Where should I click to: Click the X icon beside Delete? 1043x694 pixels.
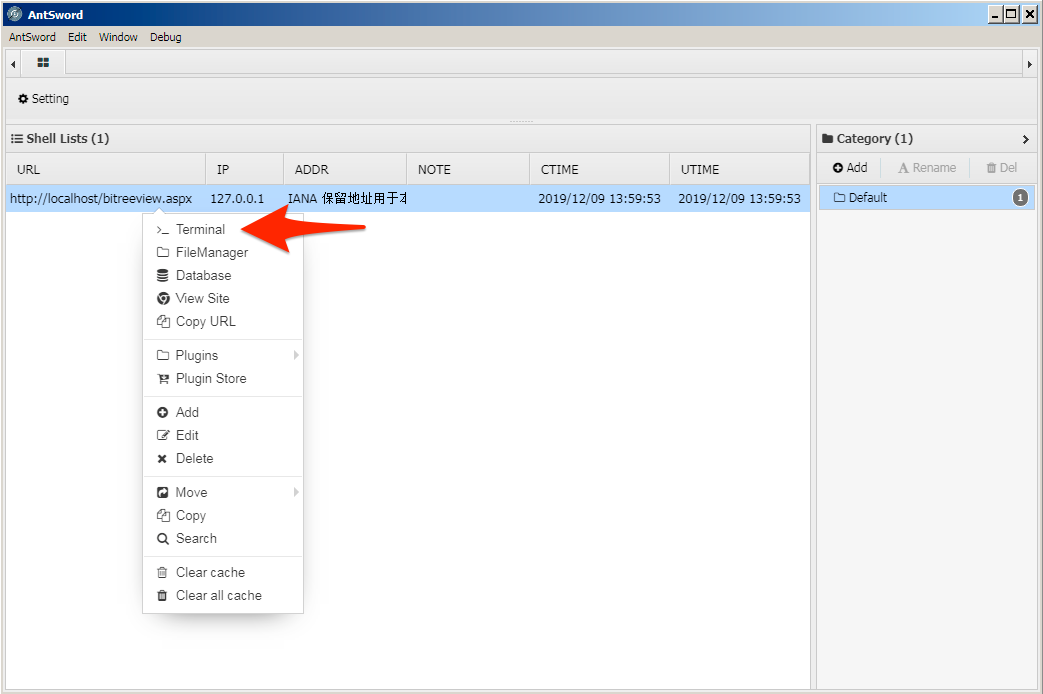(x=162, y=458)
